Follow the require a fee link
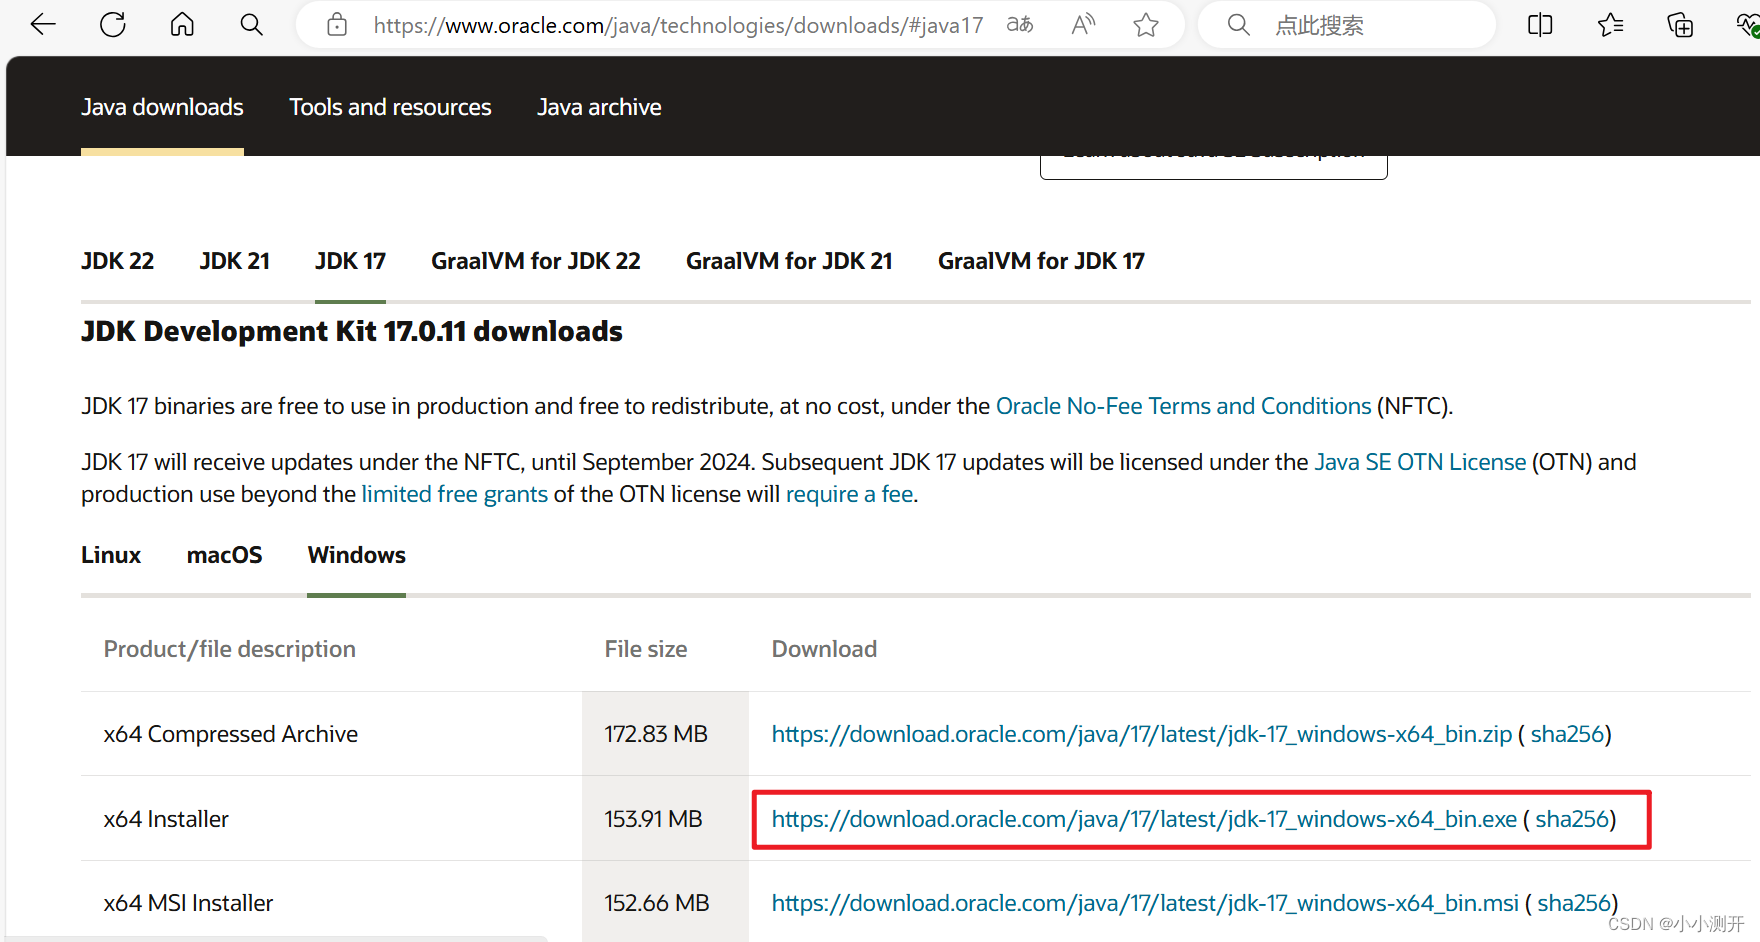The image size is (1760, 942). tap(849, 494)
